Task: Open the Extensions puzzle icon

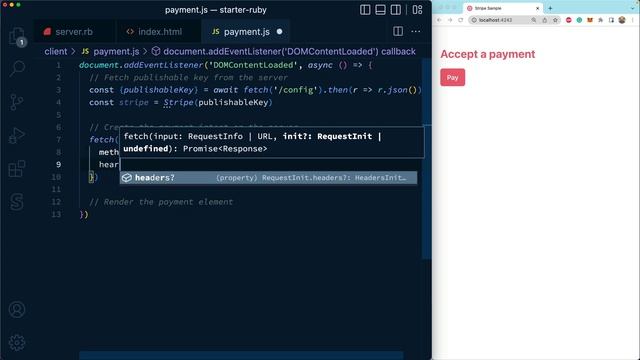Action: [x=600, y=20]
